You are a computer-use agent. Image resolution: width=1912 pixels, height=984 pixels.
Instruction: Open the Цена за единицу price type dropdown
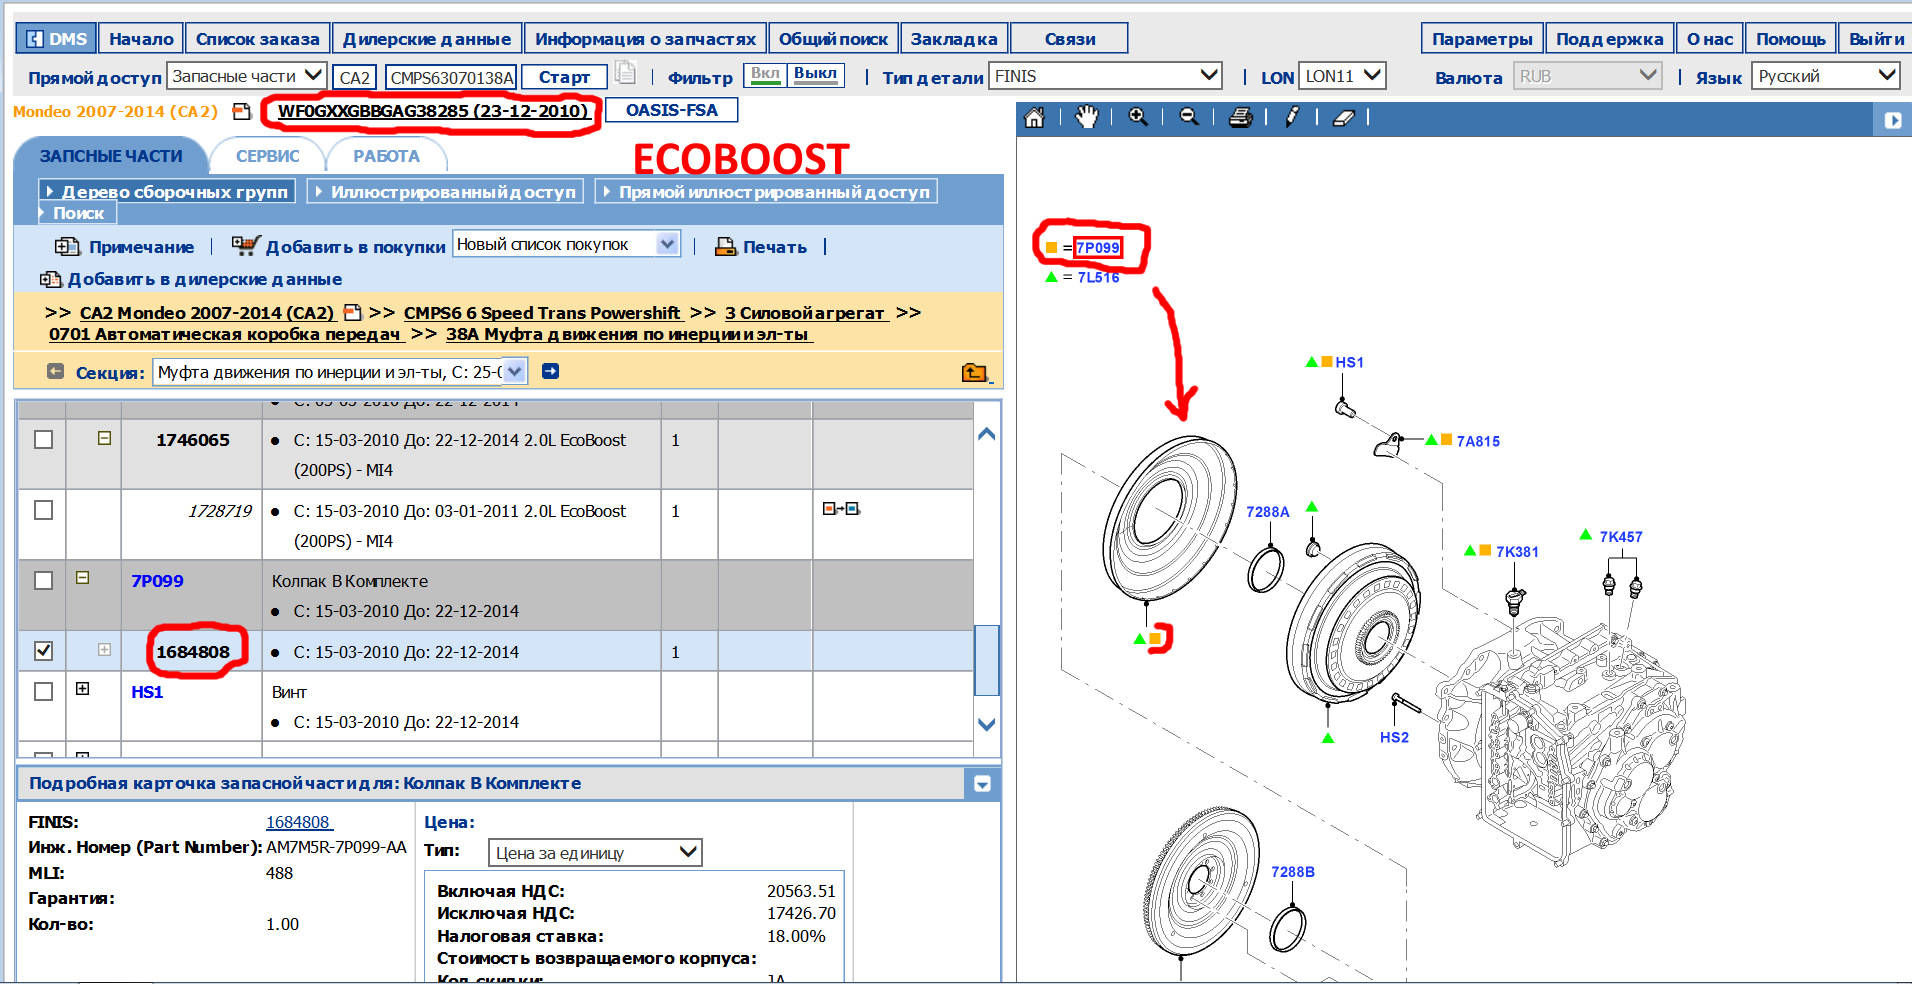pyautogui.click(x=595, y=853)
